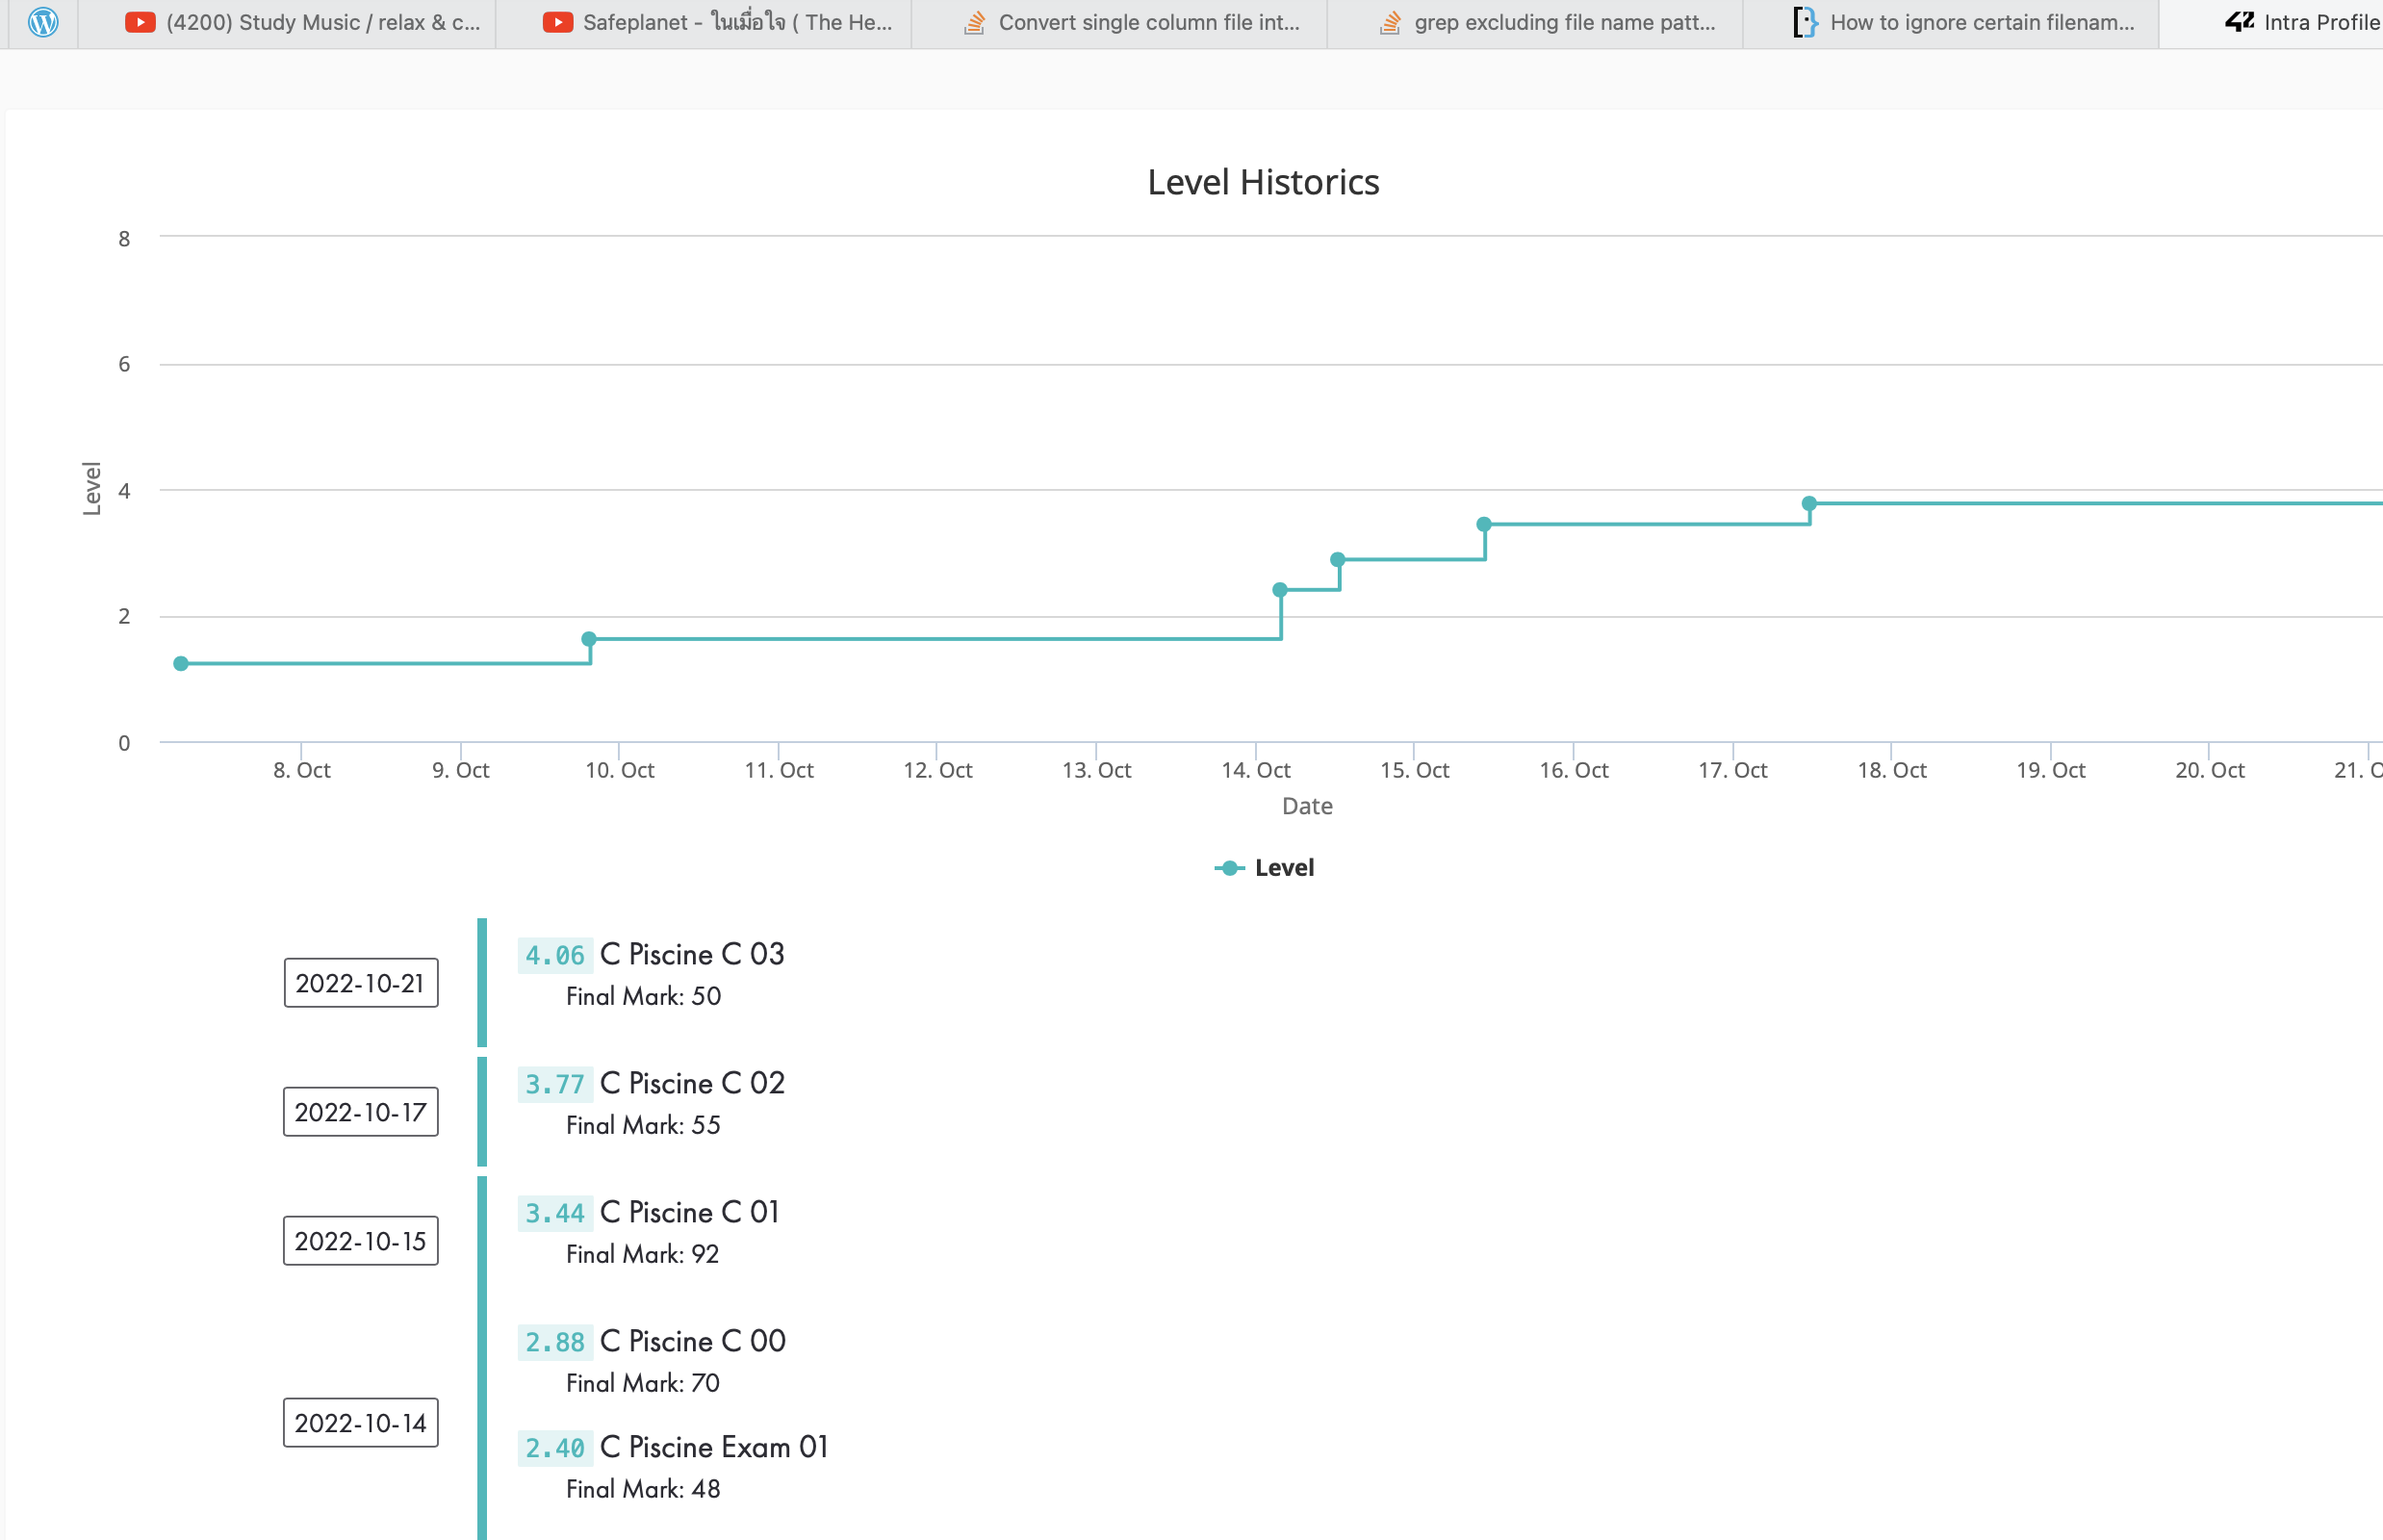The width and height of the screenshot is (2383, 1540).
Task: Open C Piscine C 01 entry
Action: pyautogui.click(x=690, y=1212)
